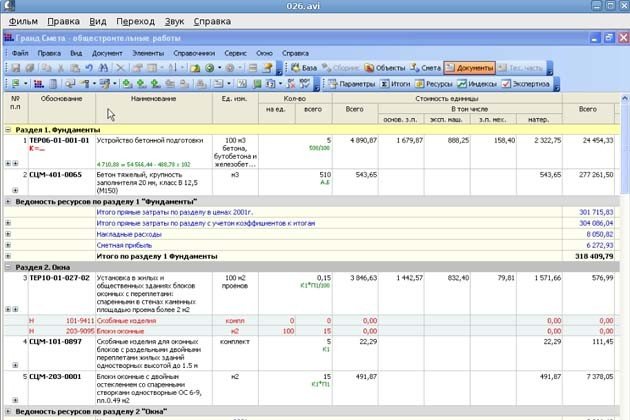Open the Фильм menu in the player
Screen dimensions: 630x420
[22, 20]
